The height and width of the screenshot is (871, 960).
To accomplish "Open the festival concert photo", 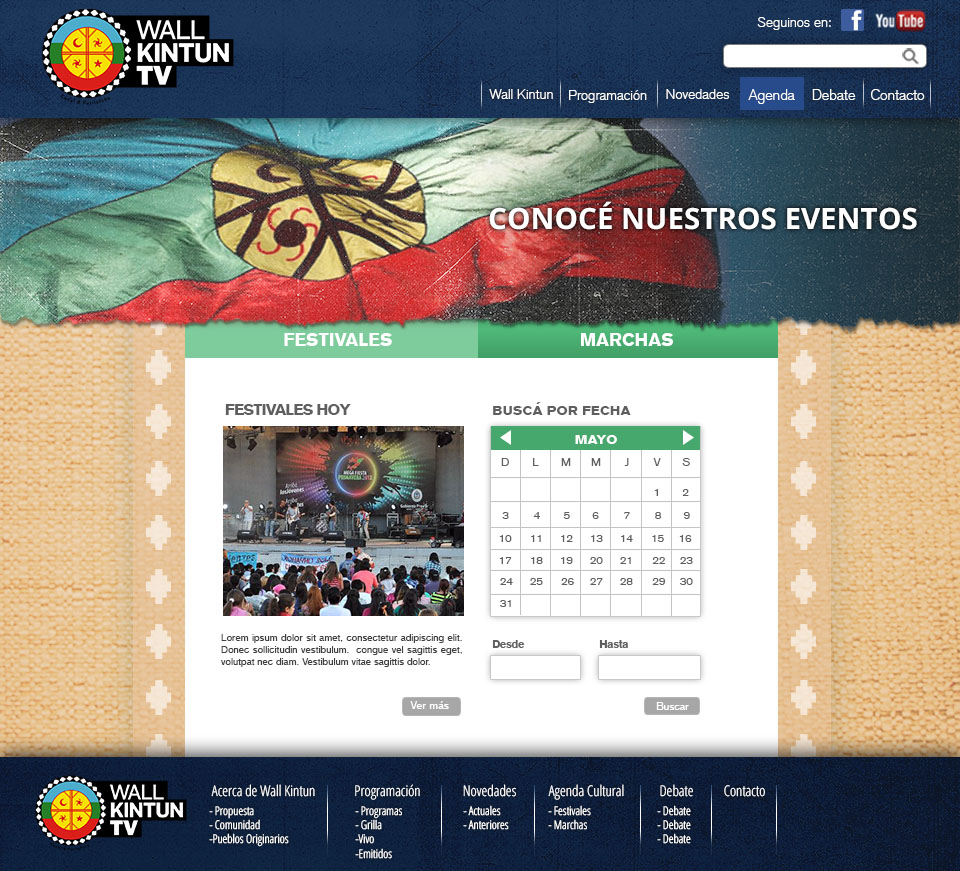I will 343,521.
